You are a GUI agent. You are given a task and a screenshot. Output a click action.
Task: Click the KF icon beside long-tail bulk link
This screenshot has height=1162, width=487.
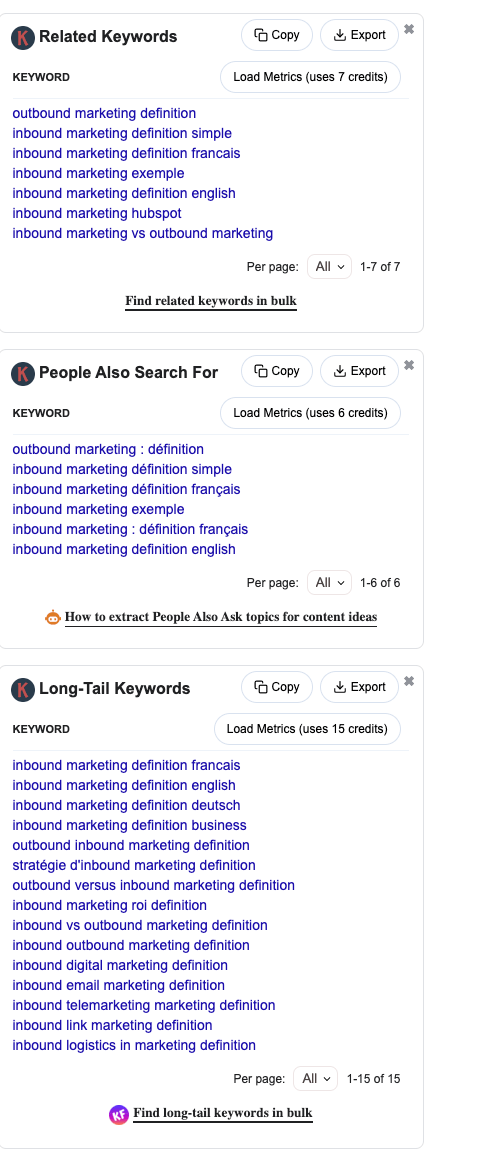pyautogui.click(x=119, y=1114)
